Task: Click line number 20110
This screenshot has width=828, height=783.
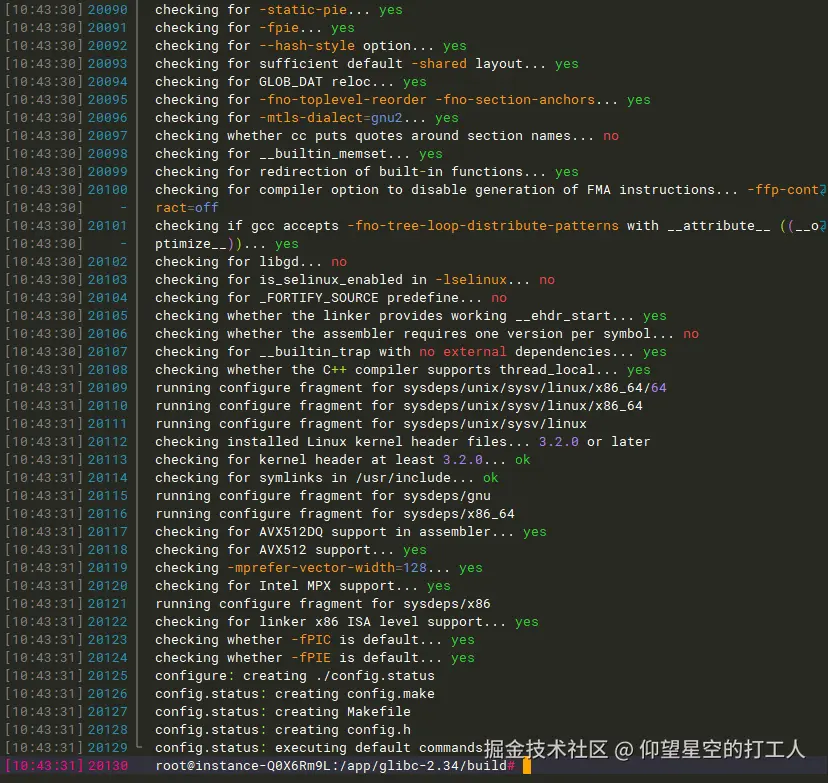Action: pyautogui.click(x=107, y=405)
